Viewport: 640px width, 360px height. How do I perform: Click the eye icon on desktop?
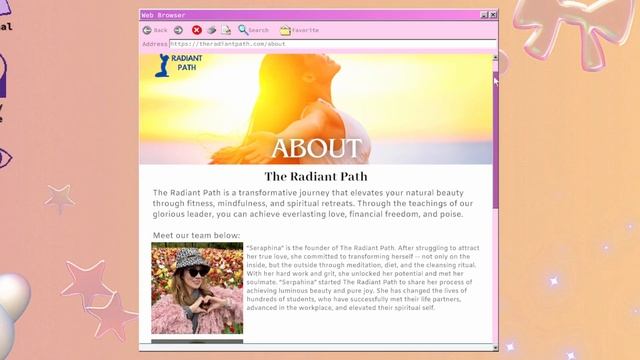5,158
